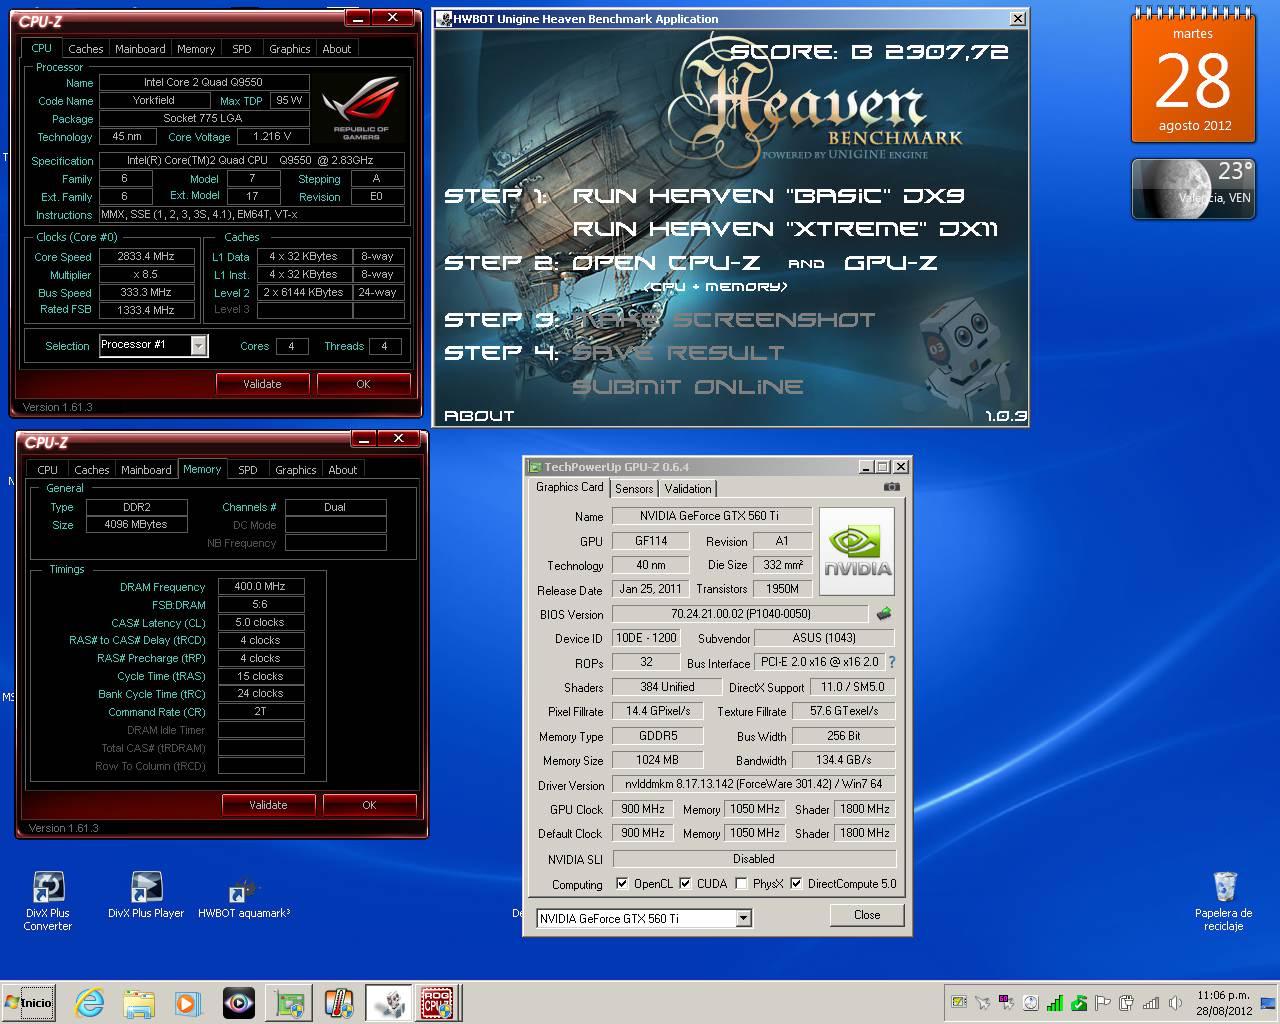The image size is (1280, 1024).
Task: Click the network signal tray icon
Action: pyautogui.click(x=1151, y=1002)
